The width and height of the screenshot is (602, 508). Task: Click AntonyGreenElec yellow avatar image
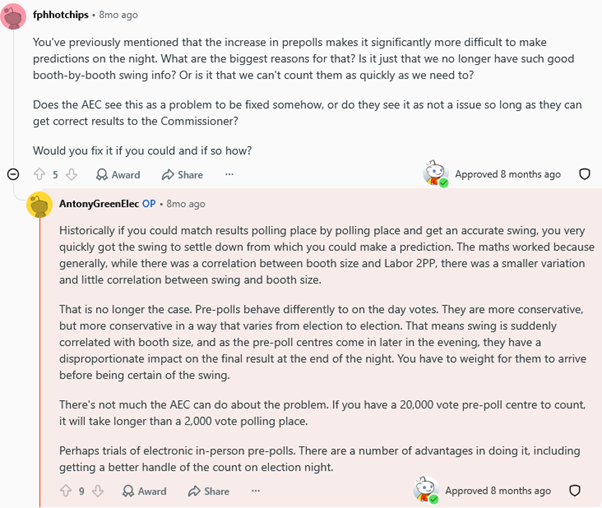[39, 205]
